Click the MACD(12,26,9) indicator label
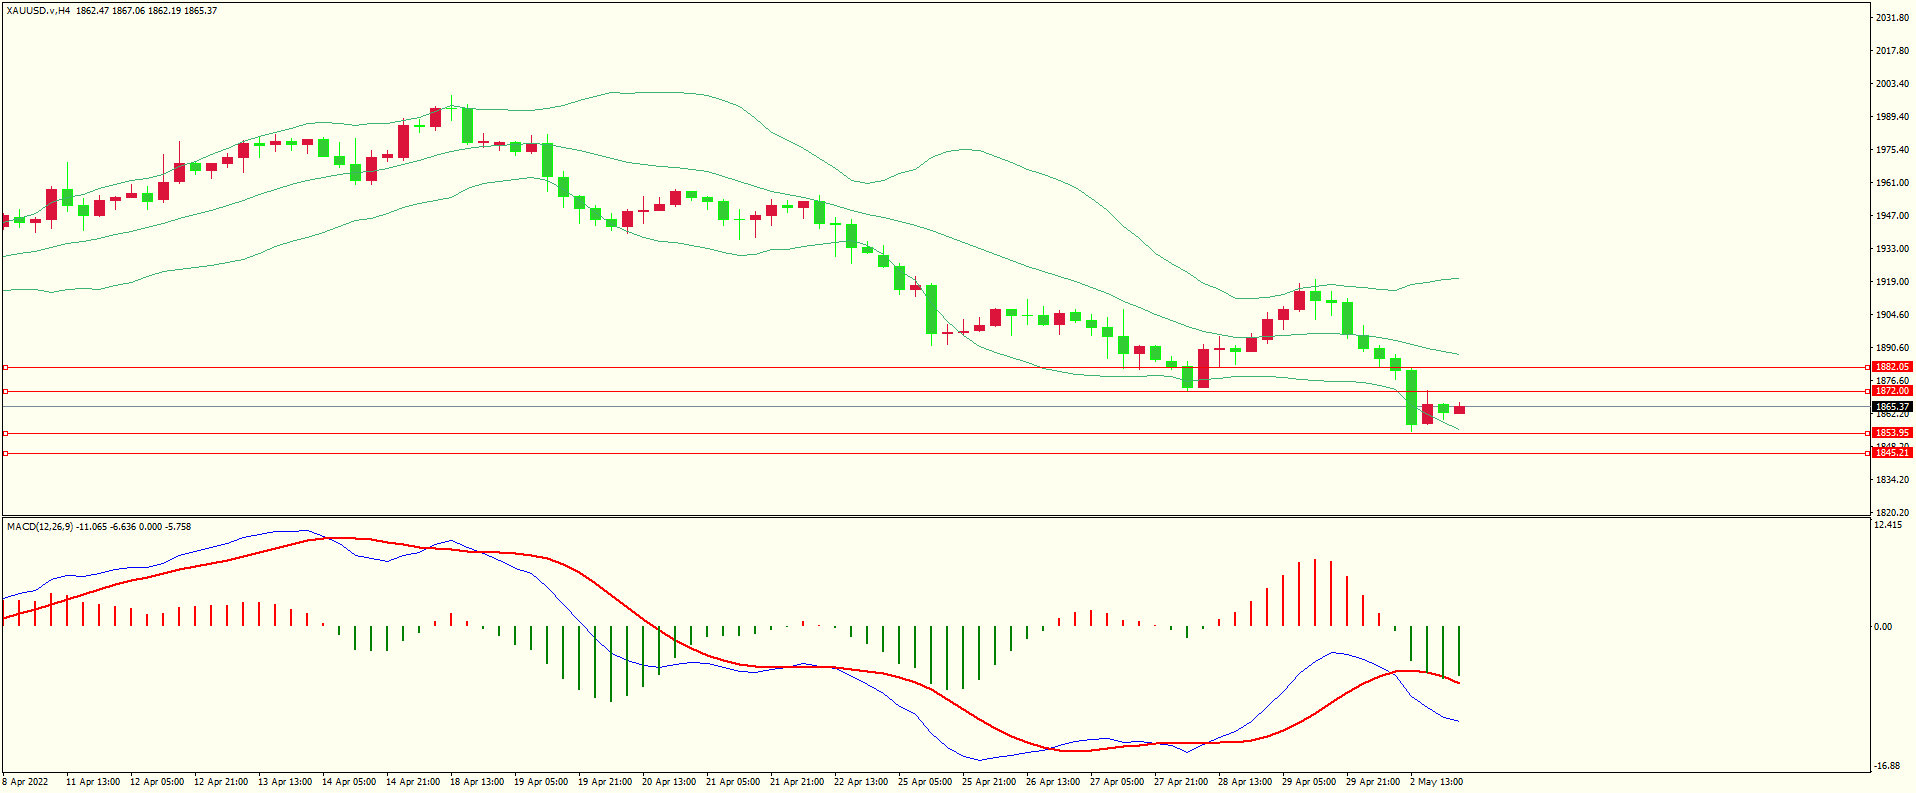Screen dimensions: 1916x793 click(39, 526)
